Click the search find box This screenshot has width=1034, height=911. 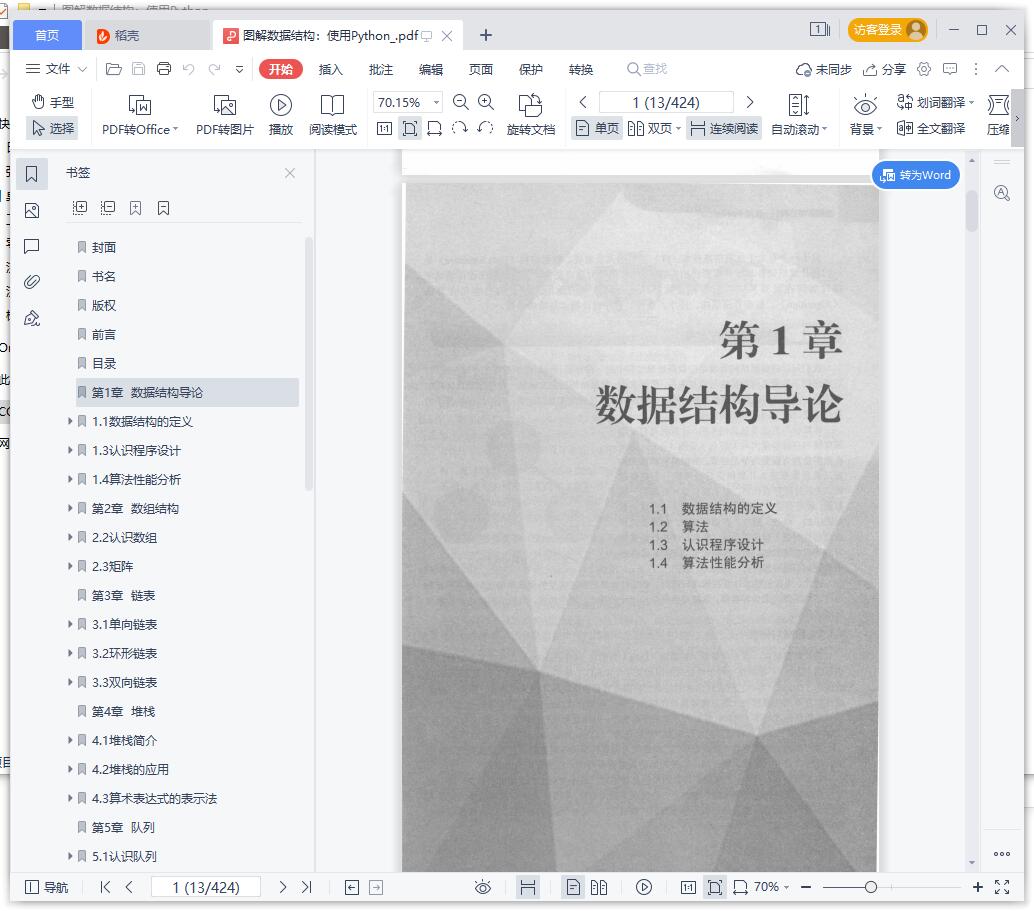coord(647,69)
